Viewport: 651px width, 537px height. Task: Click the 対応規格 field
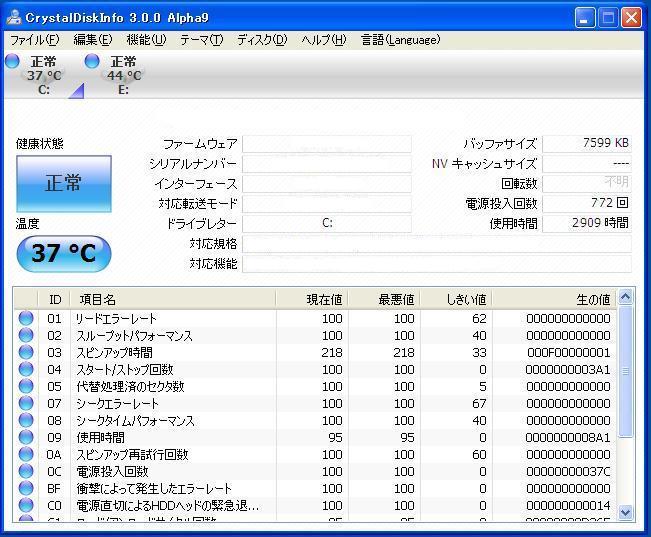click(x=437, y=243)
